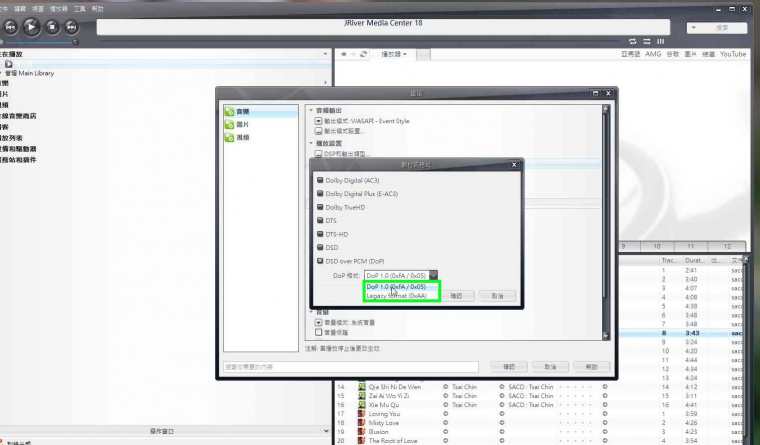Click the browser refresh icon

pyautogui.click(x=364, y=54)
